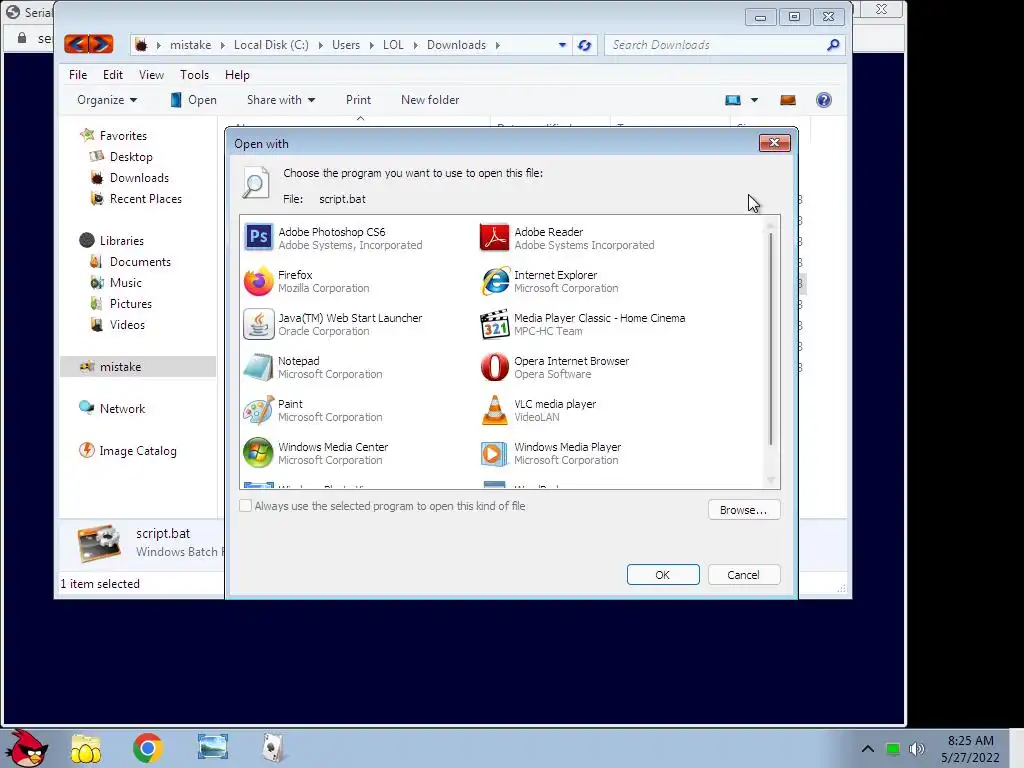Show hidden tray icons chevron
Screen dimensions: 1024x768
coord(867,749)
